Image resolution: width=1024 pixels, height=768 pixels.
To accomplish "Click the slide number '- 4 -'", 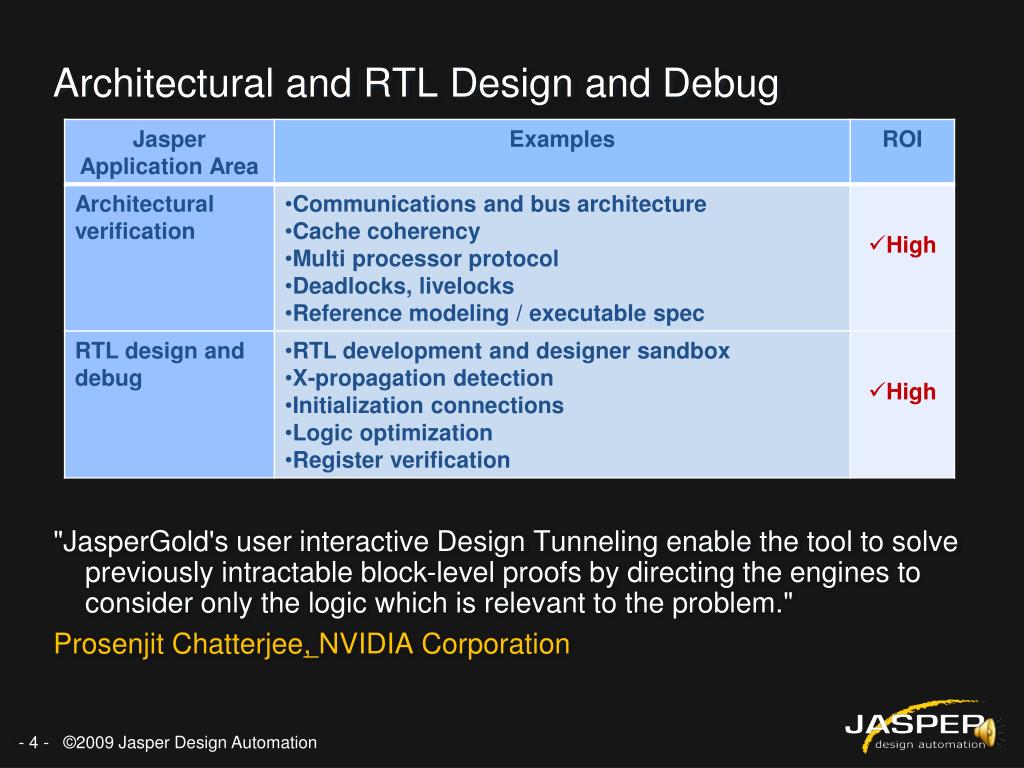I will 33,743.
